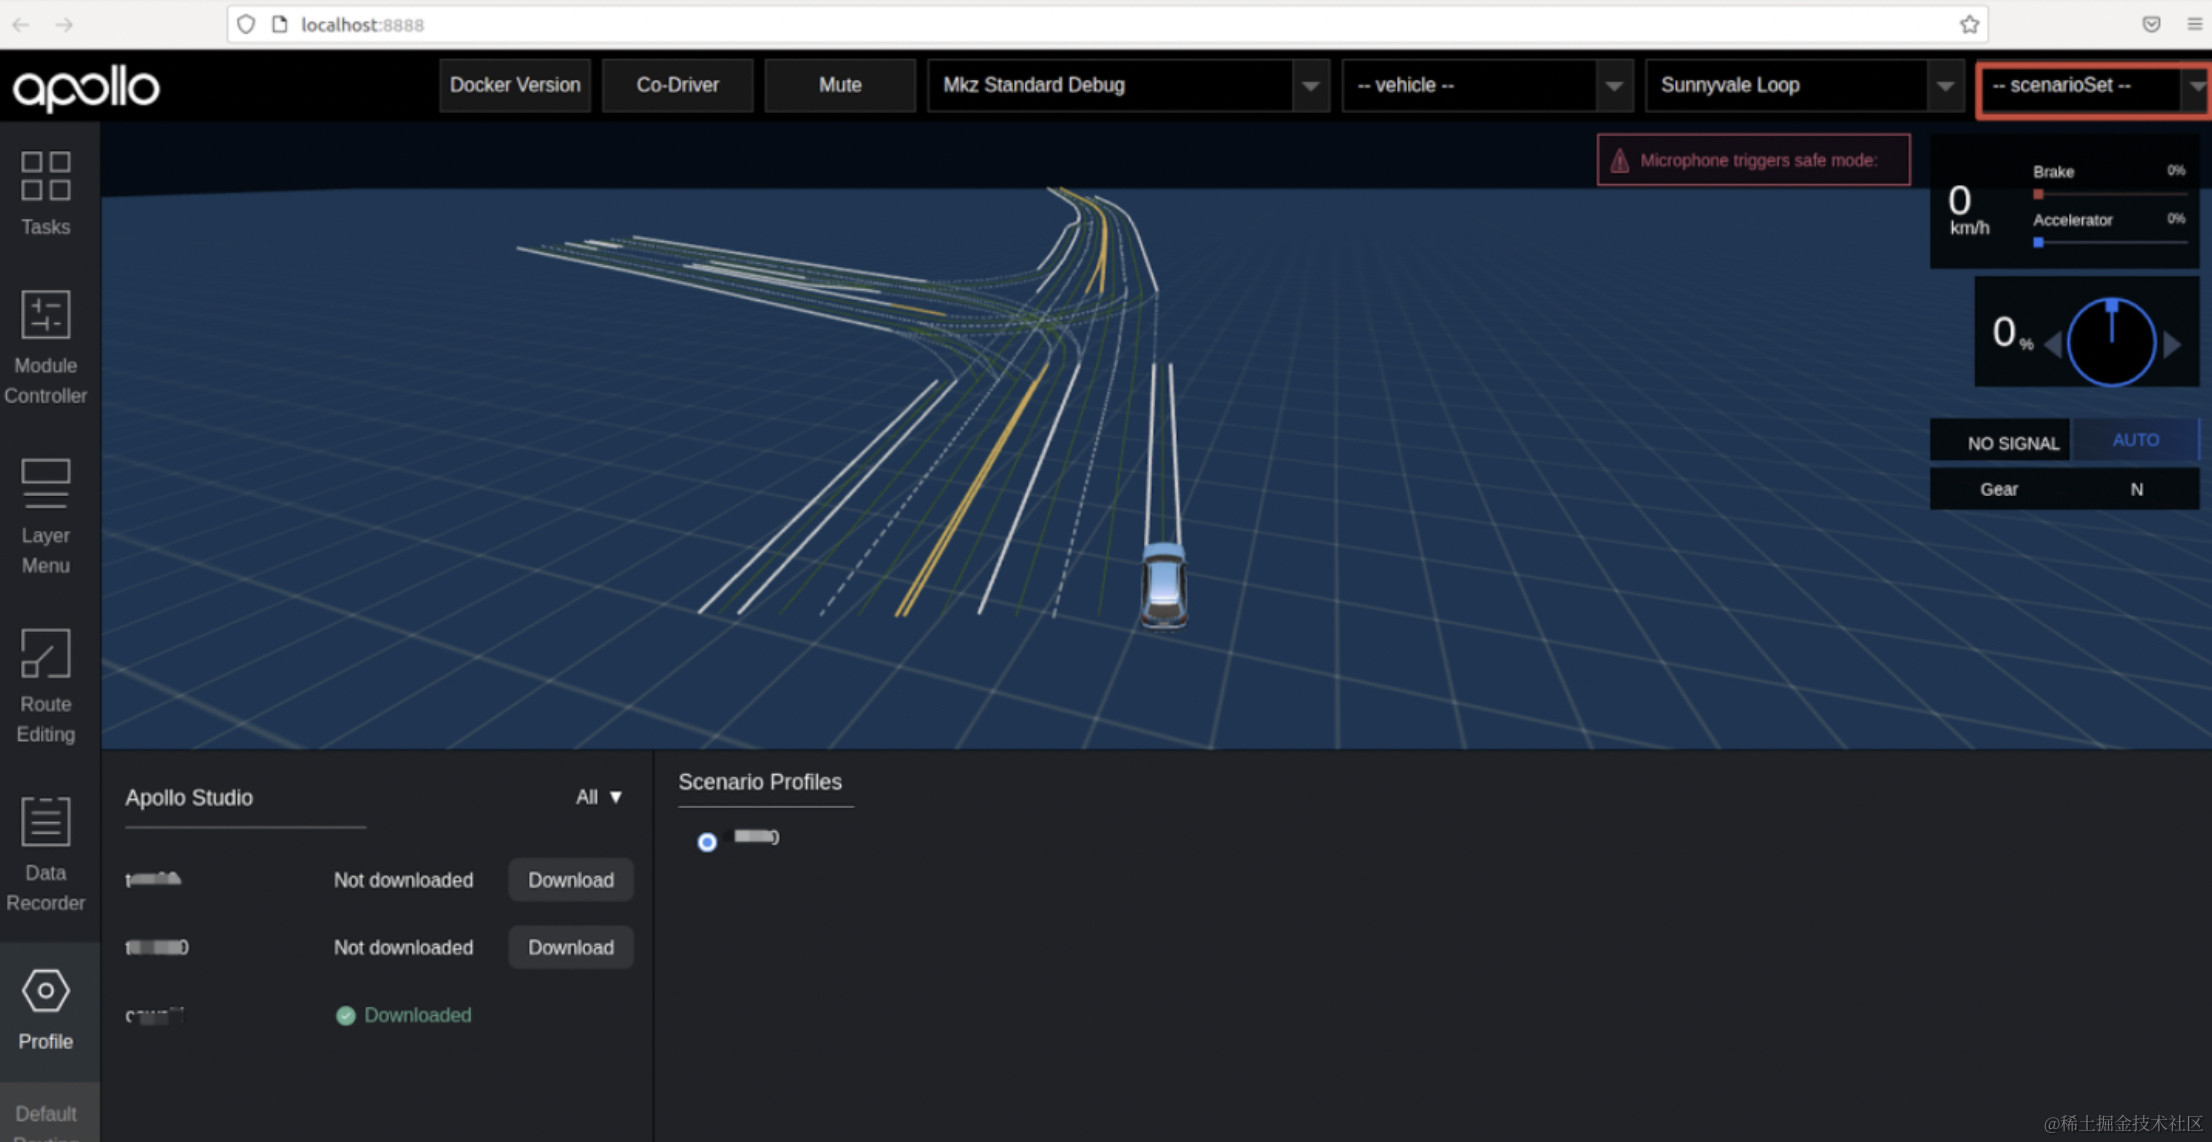The width and height of the screenshot is (2212, 1142).
Task: Click the Microphone triggers safe mode alert
Action: pos(1753,160)
